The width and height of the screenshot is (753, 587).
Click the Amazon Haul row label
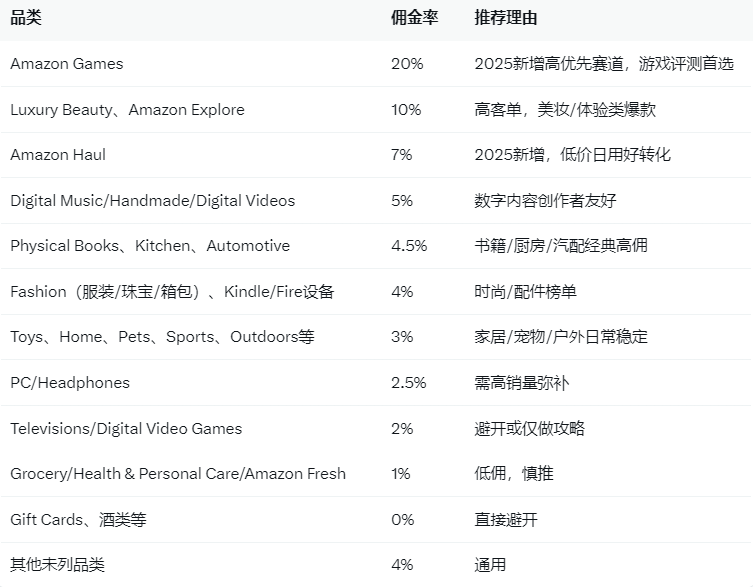58,155
